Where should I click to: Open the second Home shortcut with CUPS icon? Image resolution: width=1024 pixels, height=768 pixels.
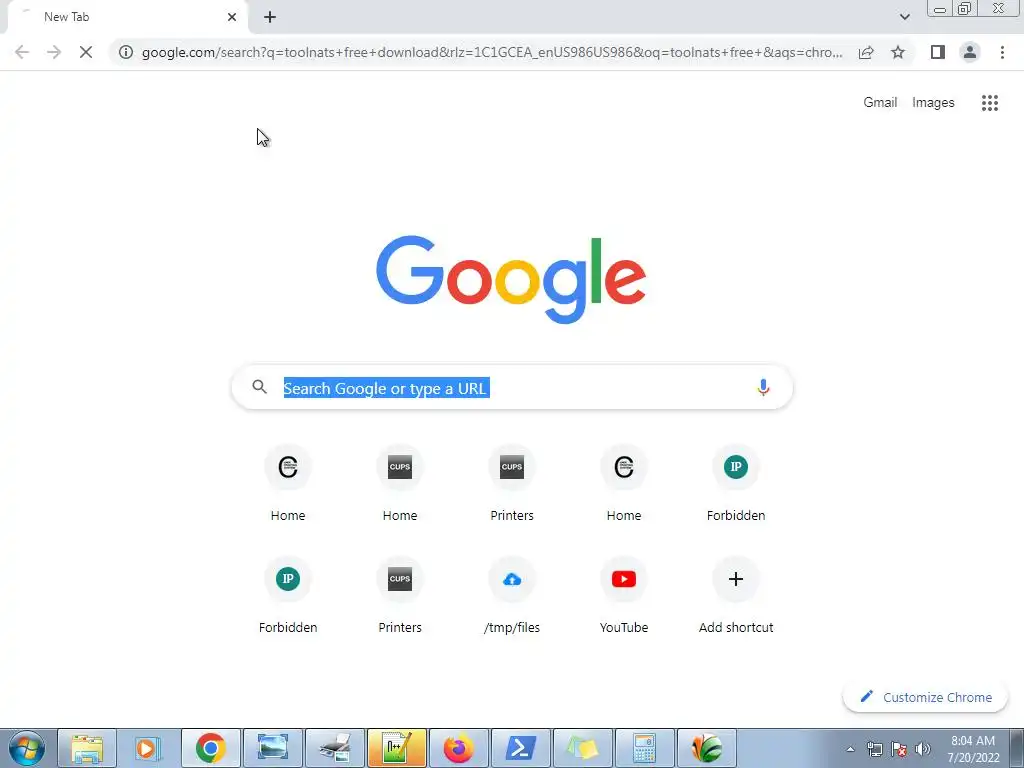pos(400,483)
